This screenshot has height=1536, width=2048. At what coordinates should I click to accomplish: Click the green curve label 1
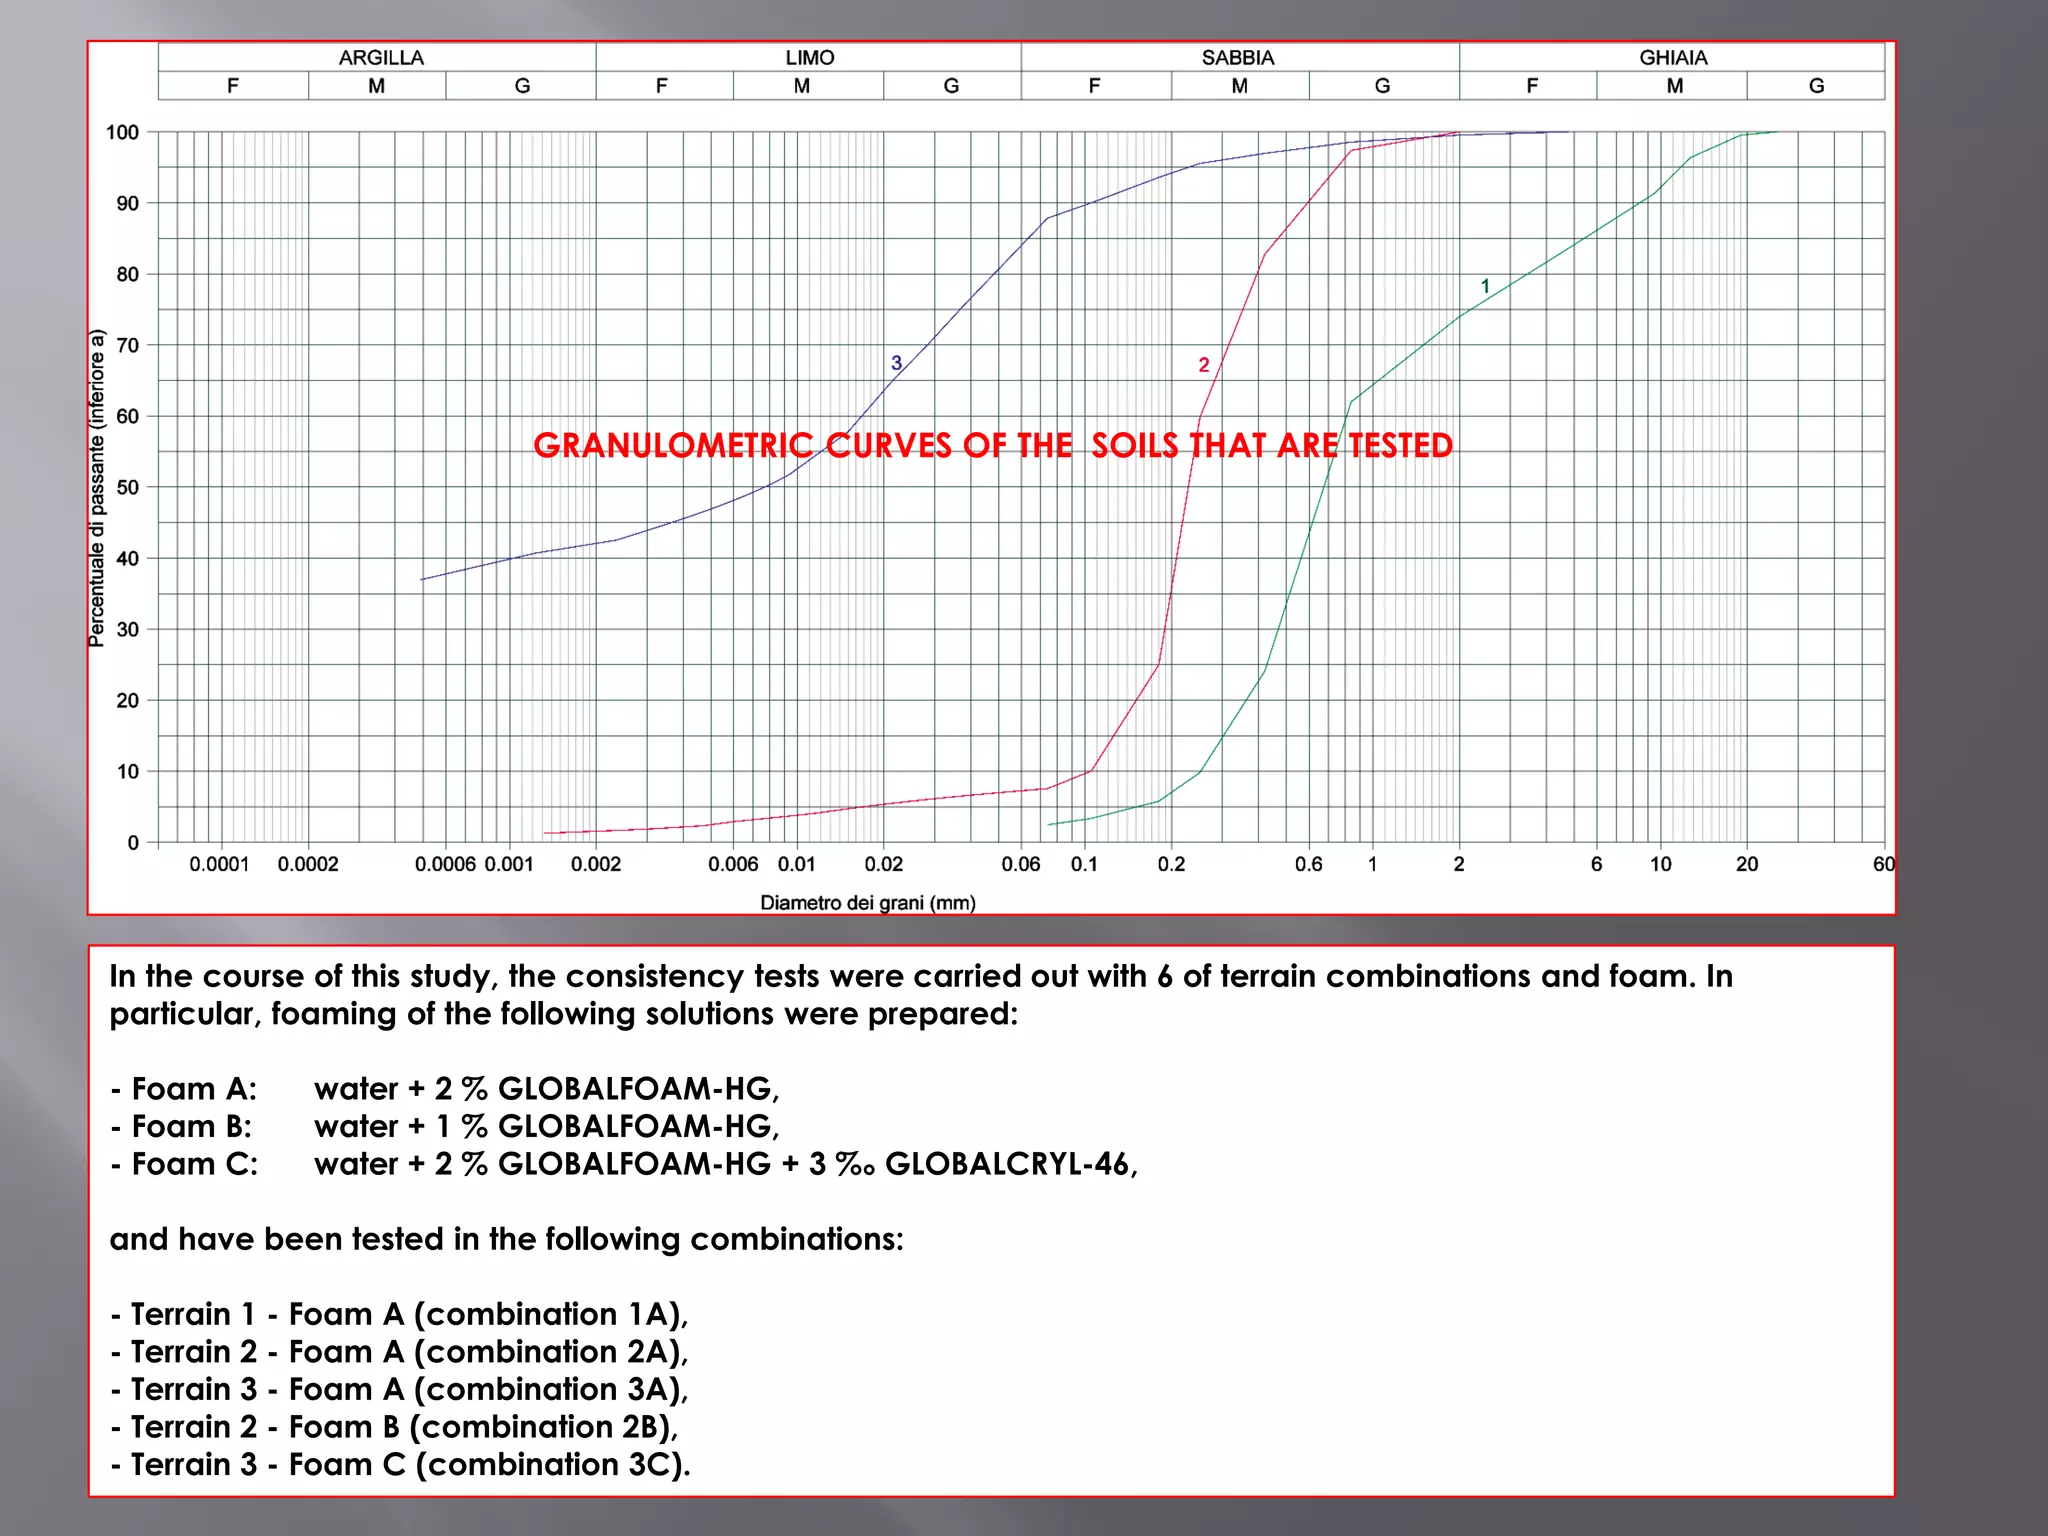[1485, 287]
